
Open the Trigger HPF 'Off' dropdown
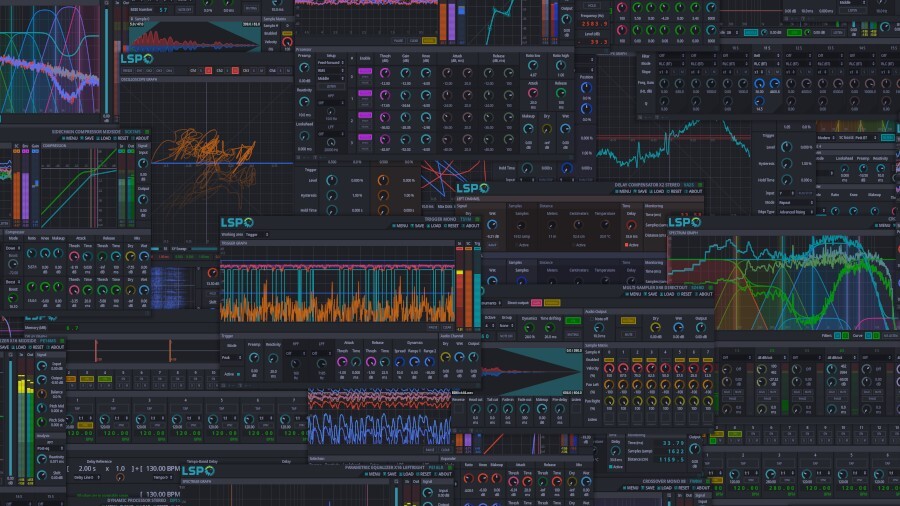pyautogui.click(x=296, y=353)
